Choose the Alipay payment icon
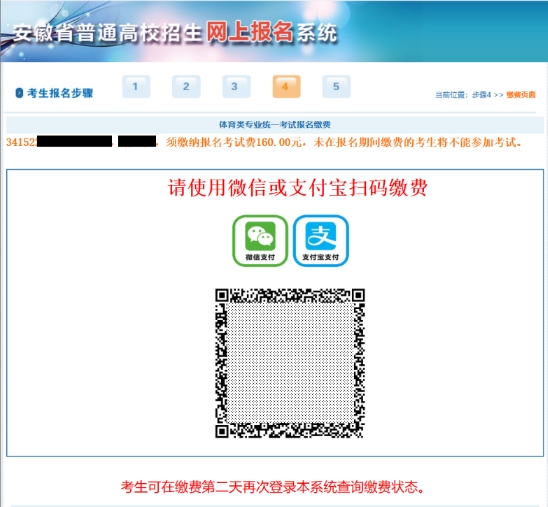This screenshot has height=507, width=548. [320, 241]
